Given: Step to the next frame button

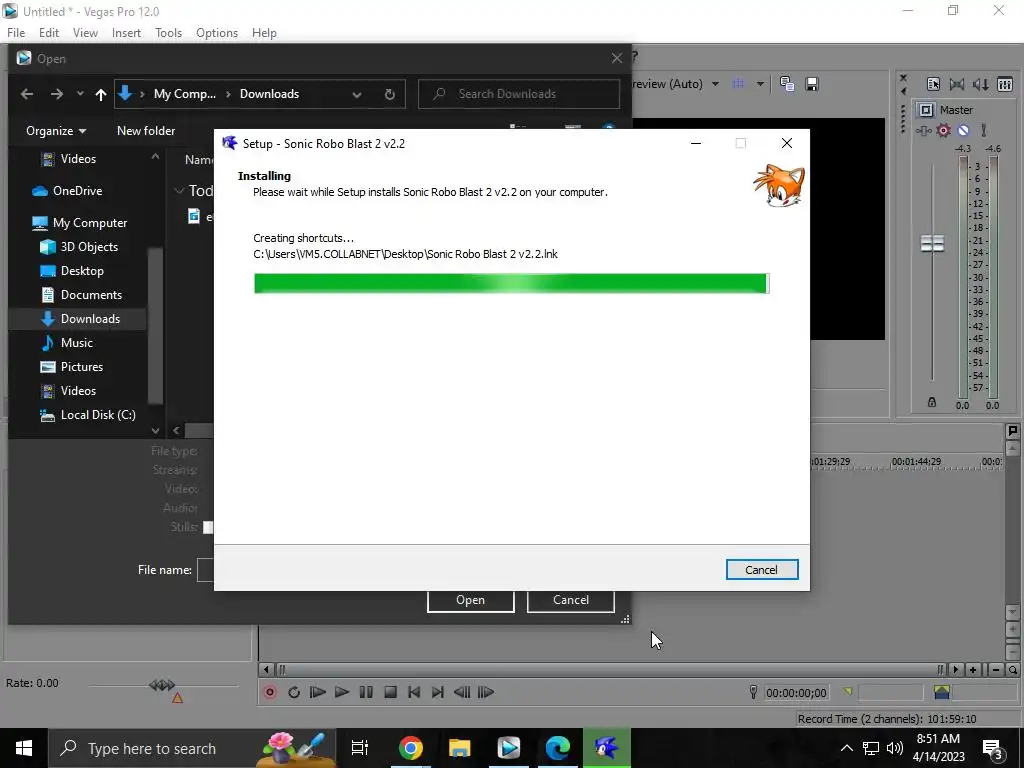Looking at the screenshot, I should (x=486, y=692).
